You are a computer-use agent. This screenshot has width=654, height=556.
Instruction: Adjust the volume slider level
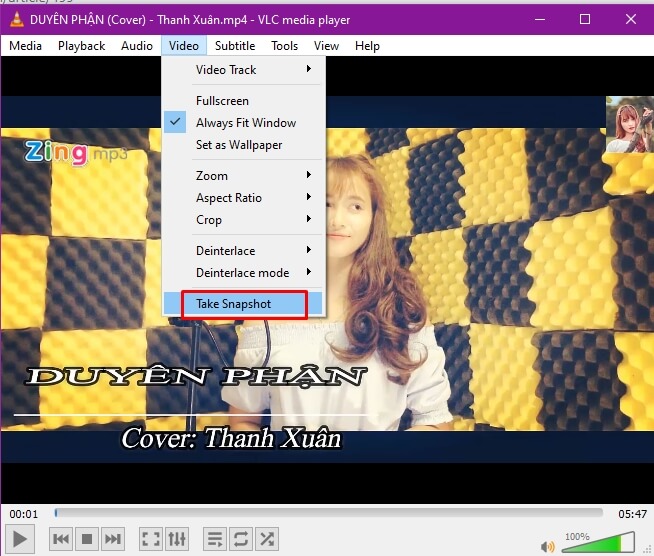598,543
